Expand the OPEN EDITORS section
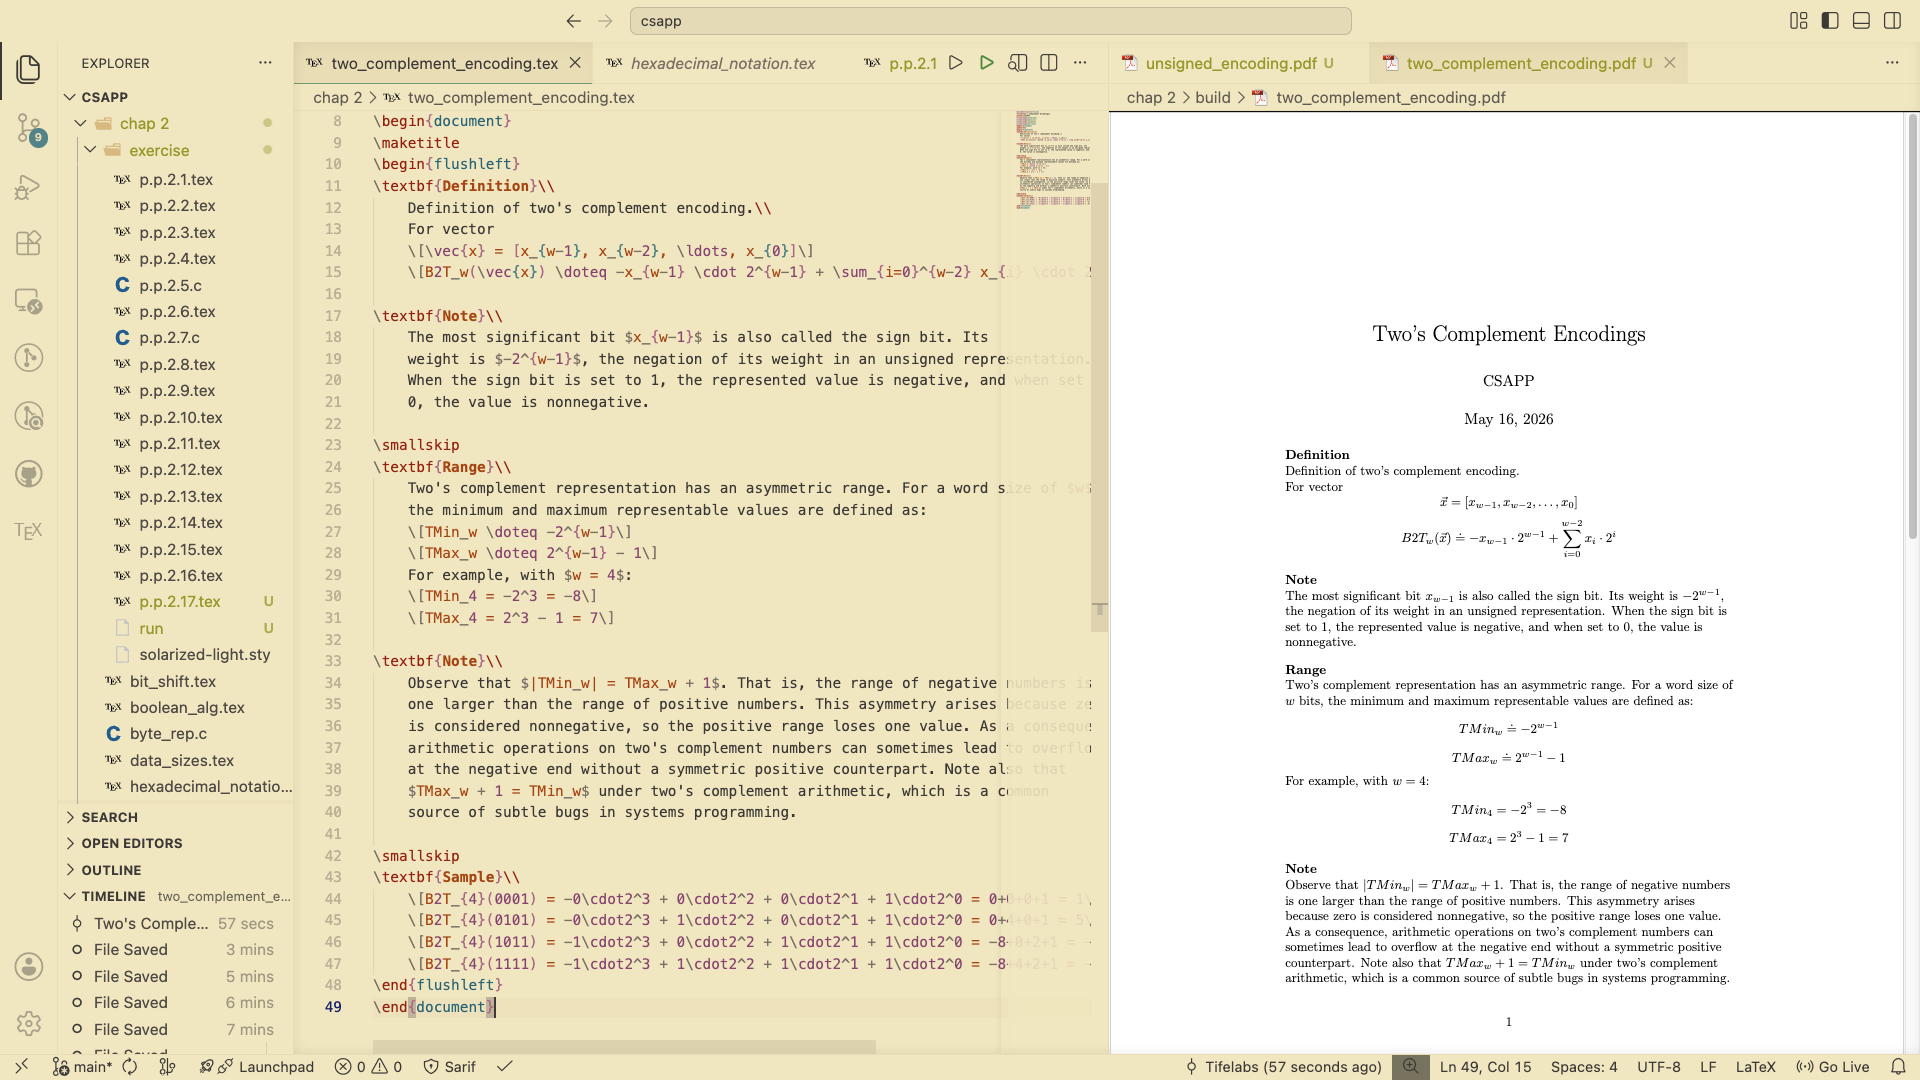The height and width of the screenshot is (1080, 1920). click(177, 843)
